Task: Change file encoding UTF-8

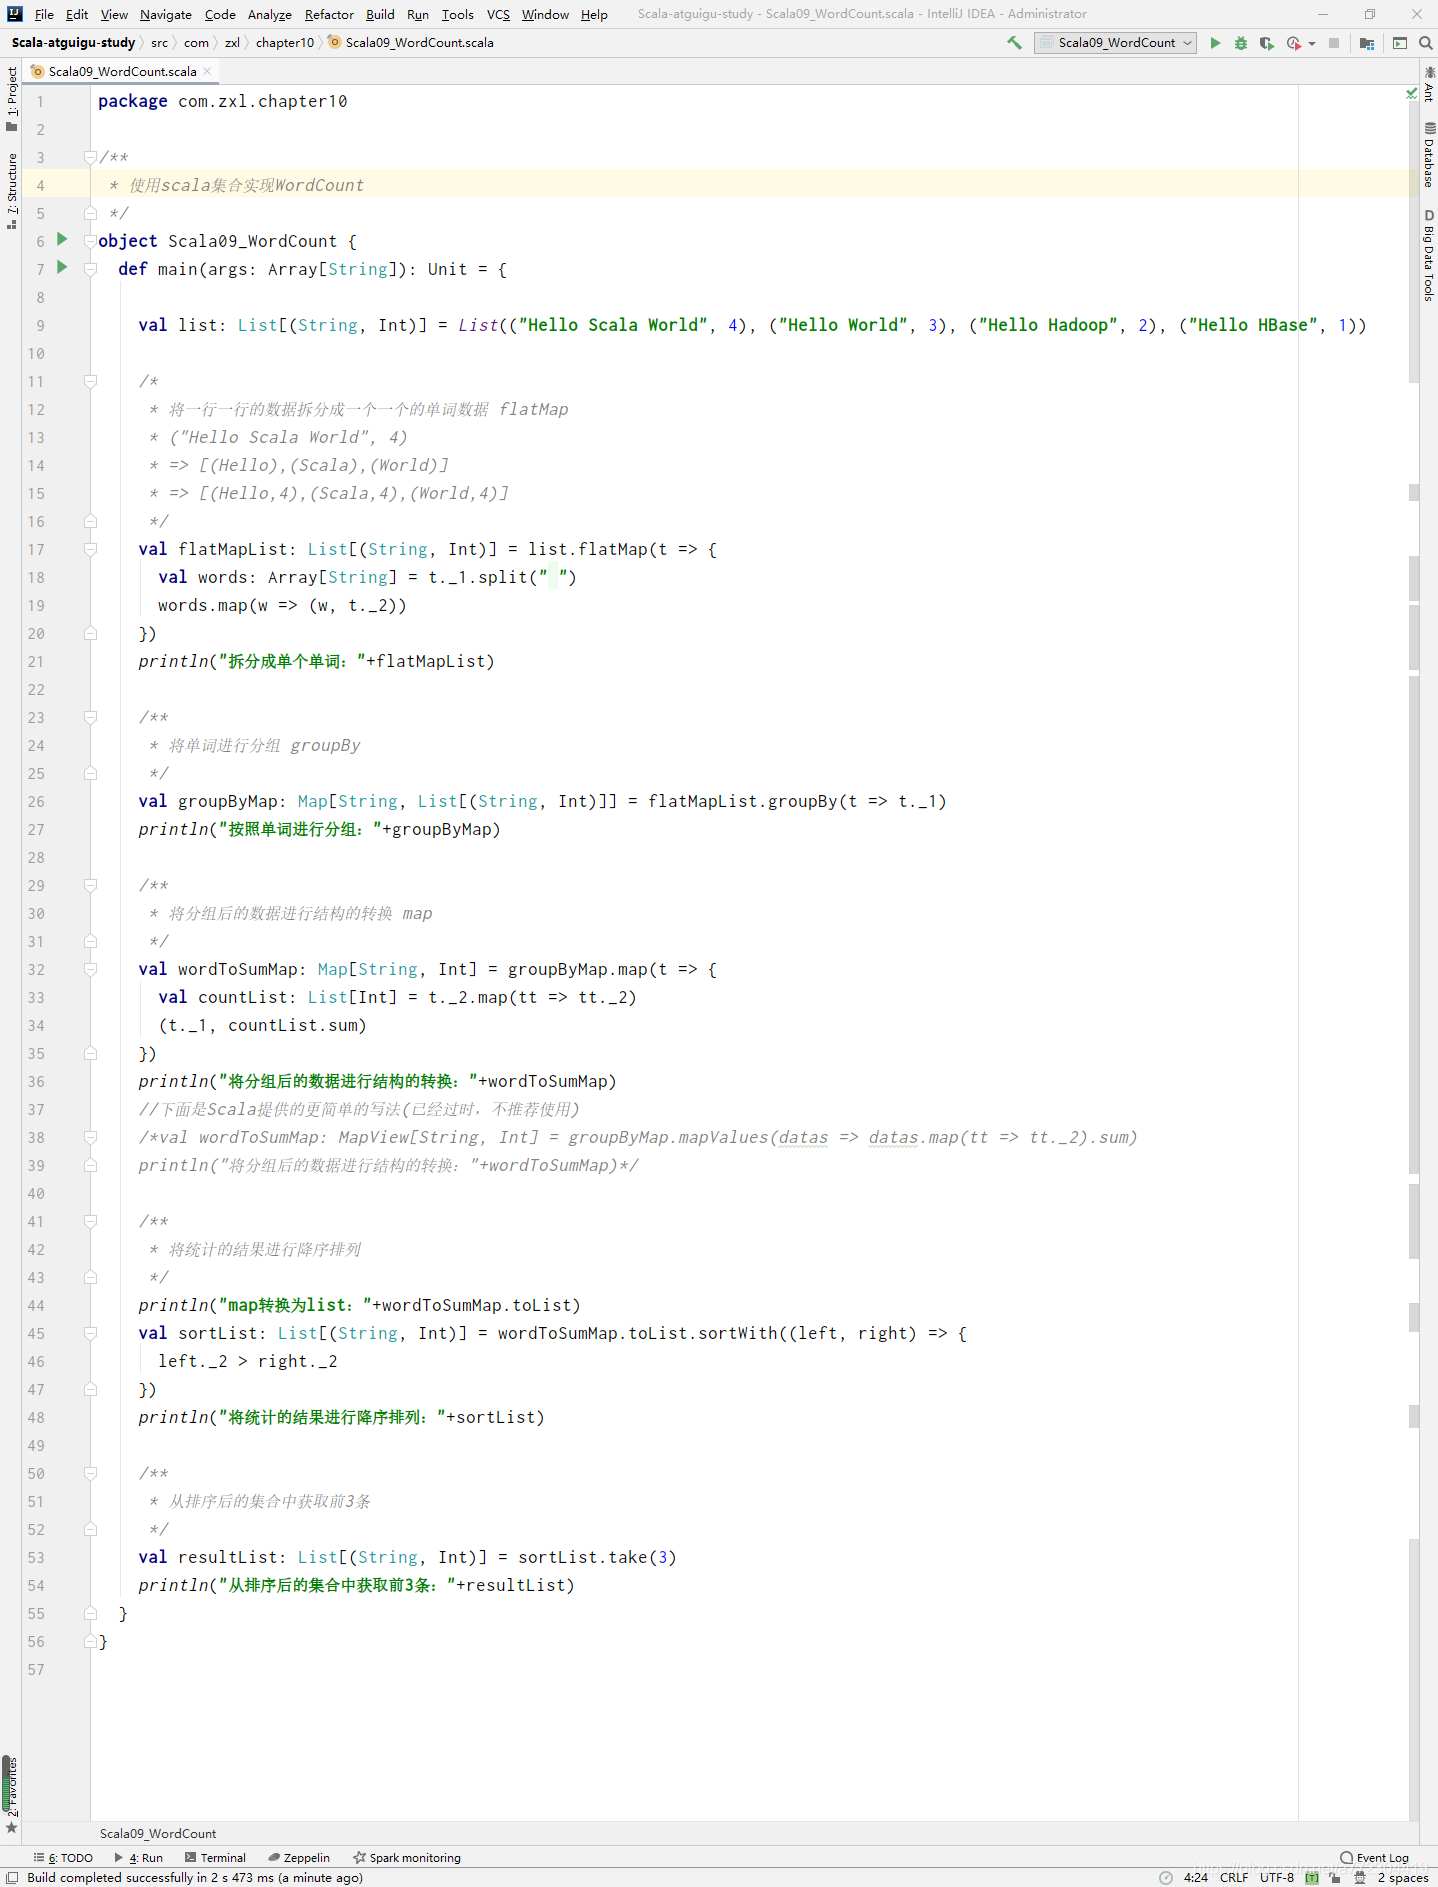Action: point(1277,1878)
